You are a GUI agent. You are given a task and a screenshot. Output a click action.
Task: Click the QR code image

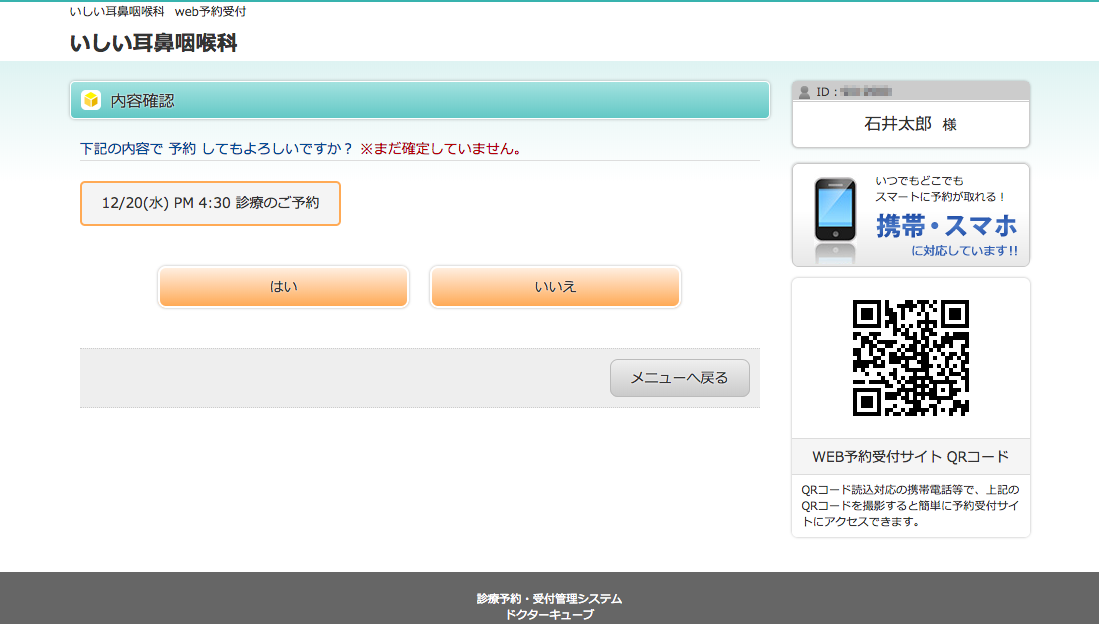(x=910, y=357)
